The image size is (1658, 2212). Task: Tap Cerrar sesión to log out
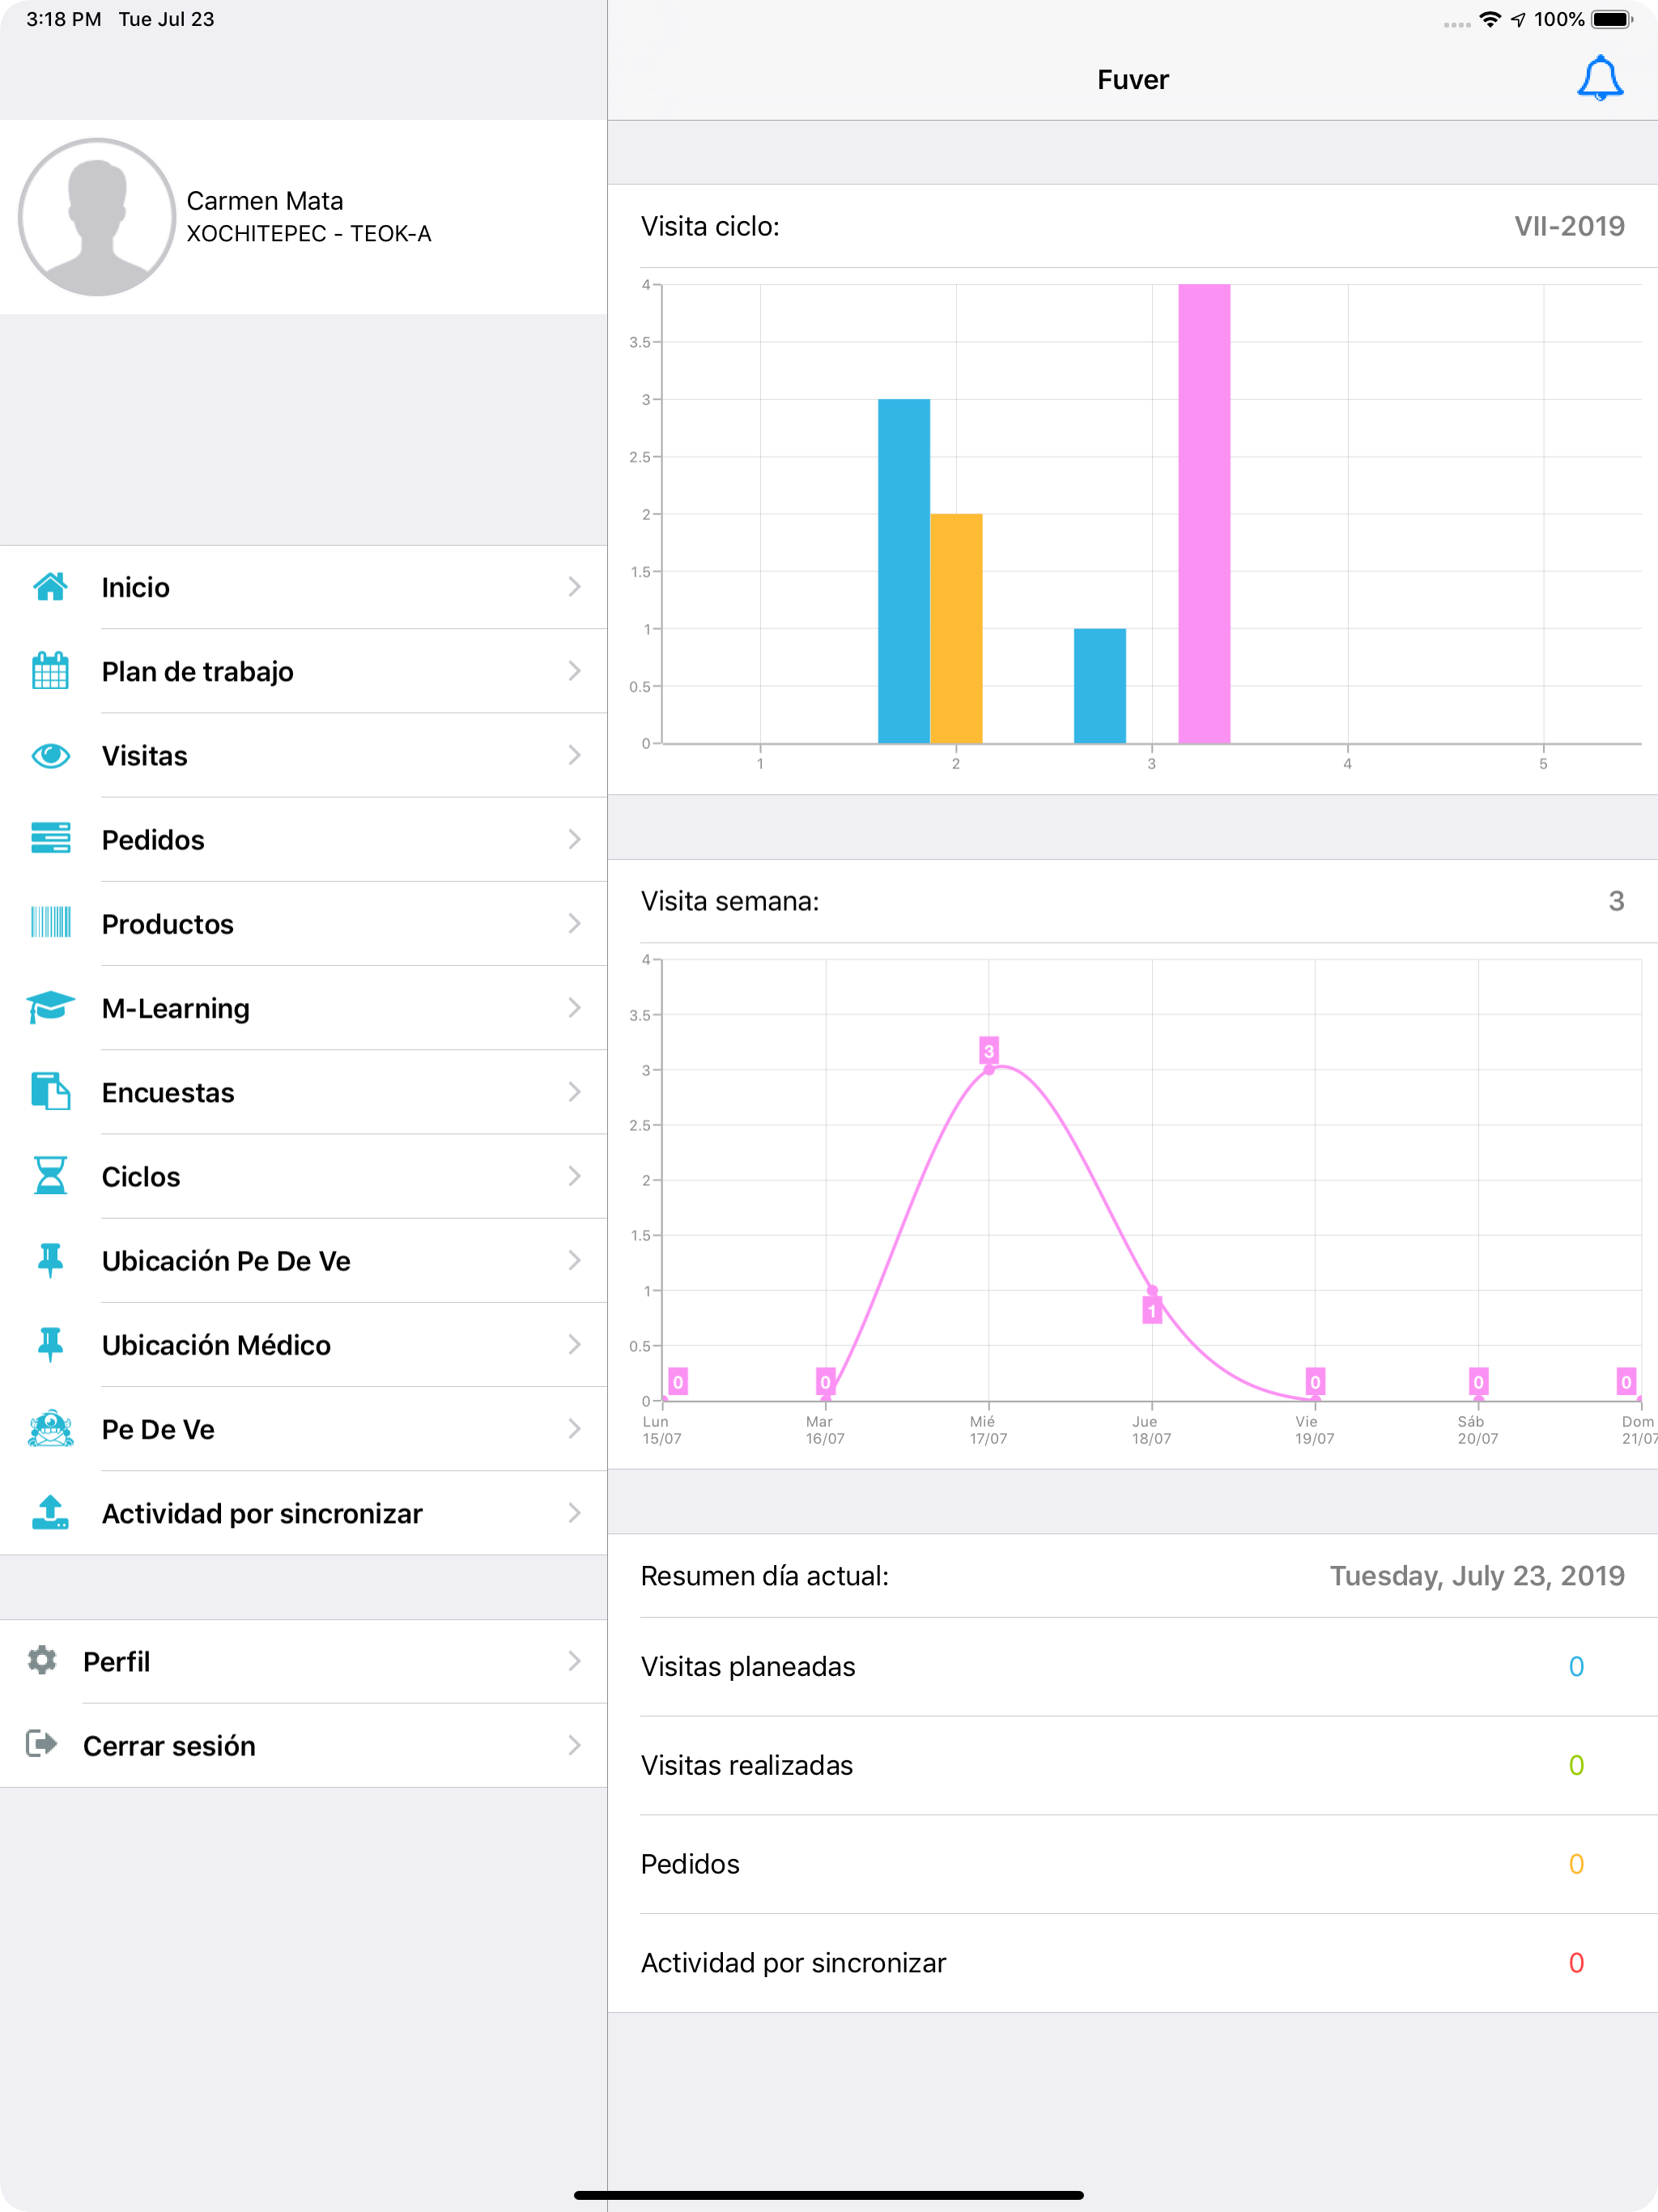point(304,1745)
